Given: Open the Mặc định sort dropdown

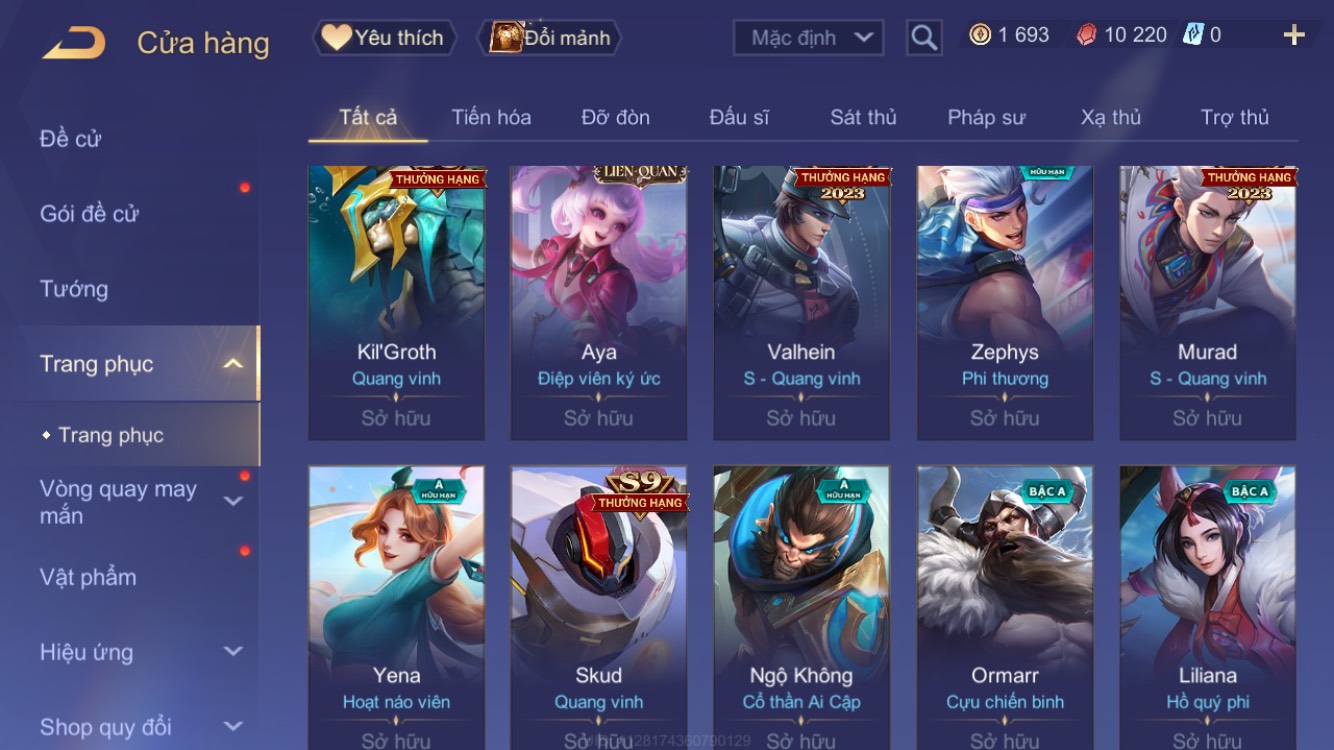Looking at the screenshot, I should pyautogui.click(x=808, y=38).
